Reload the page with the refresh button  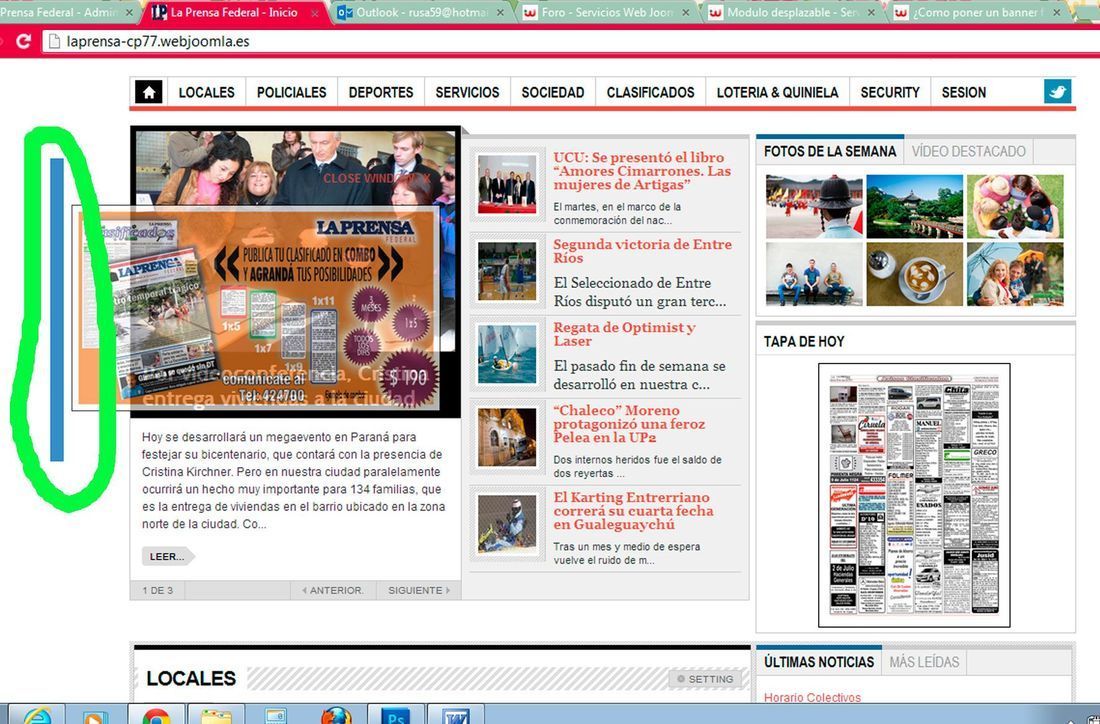coord(23,41)
